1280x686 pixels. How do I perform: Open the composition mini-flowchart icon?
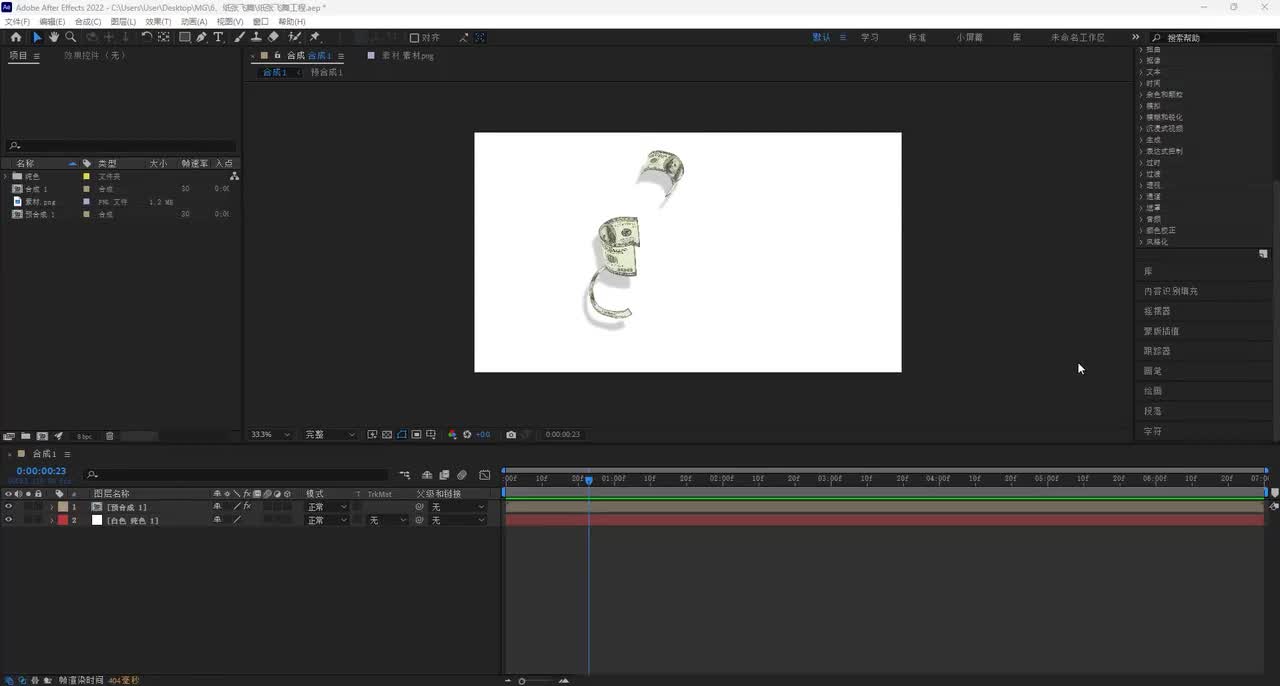[405, 475]
